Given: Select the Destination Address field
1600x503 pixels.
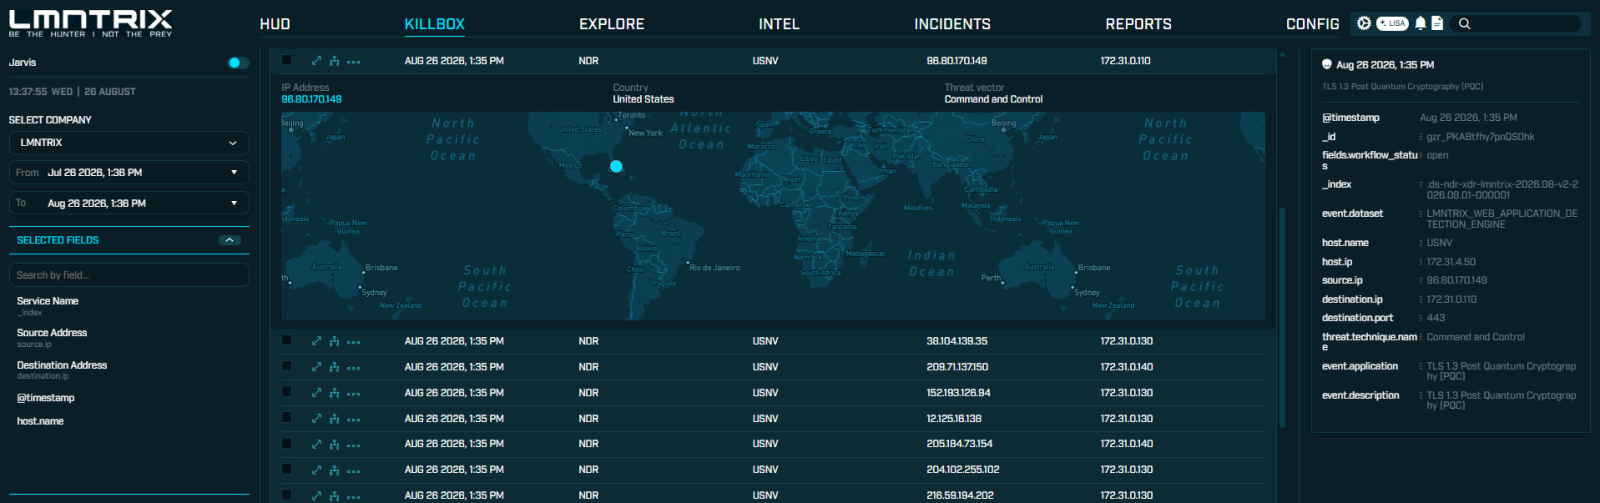Looking at the screenshot, I should point(62,366).
